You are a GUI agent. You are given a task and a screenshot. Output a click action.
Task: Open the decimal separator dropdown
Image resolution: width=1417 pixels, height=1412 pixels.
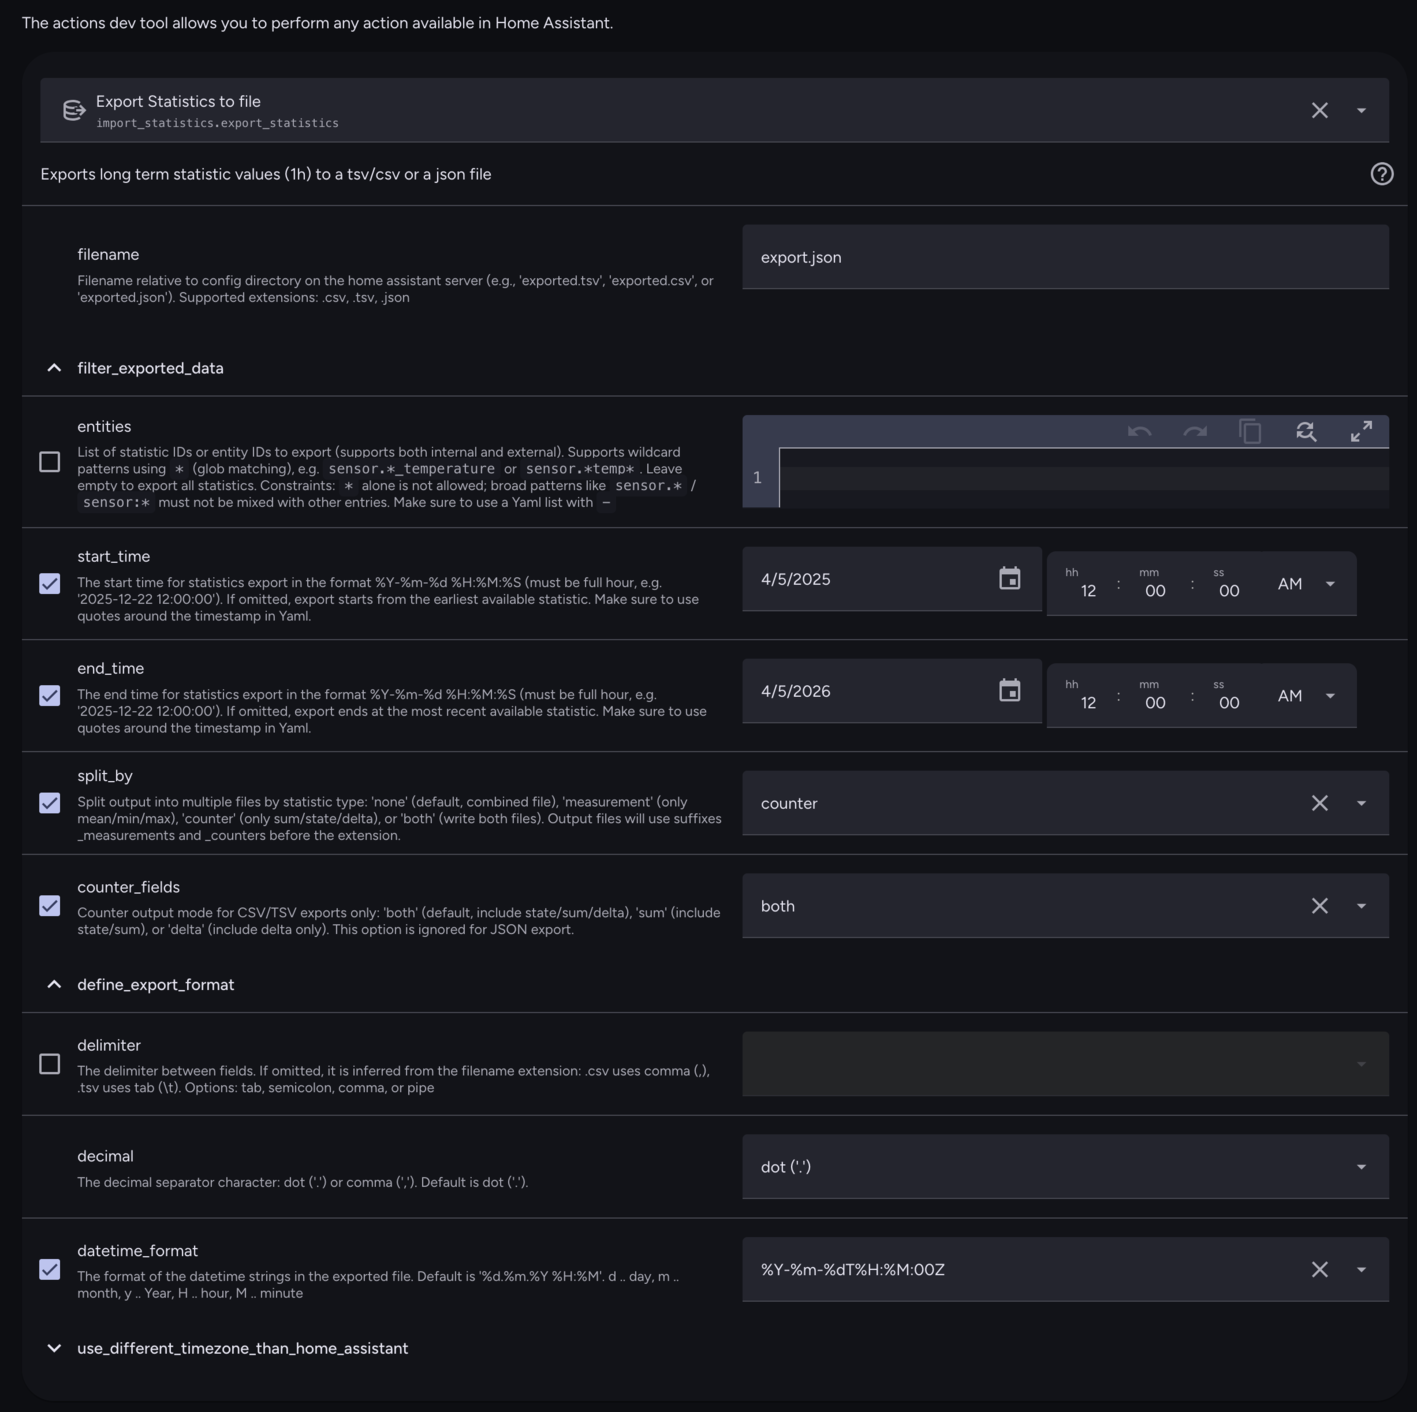pos(1360,1166)
